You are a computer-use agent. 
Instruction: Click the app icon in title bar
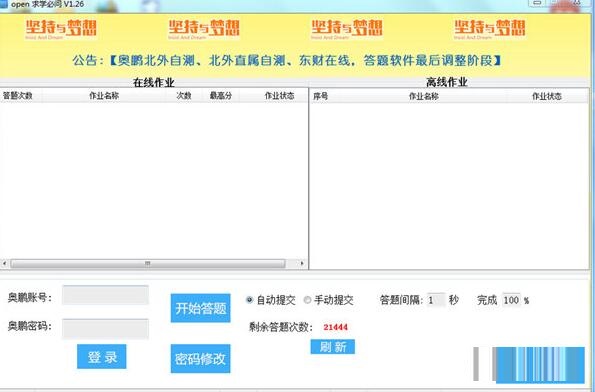pyautogui.click(x=3, y=4)
